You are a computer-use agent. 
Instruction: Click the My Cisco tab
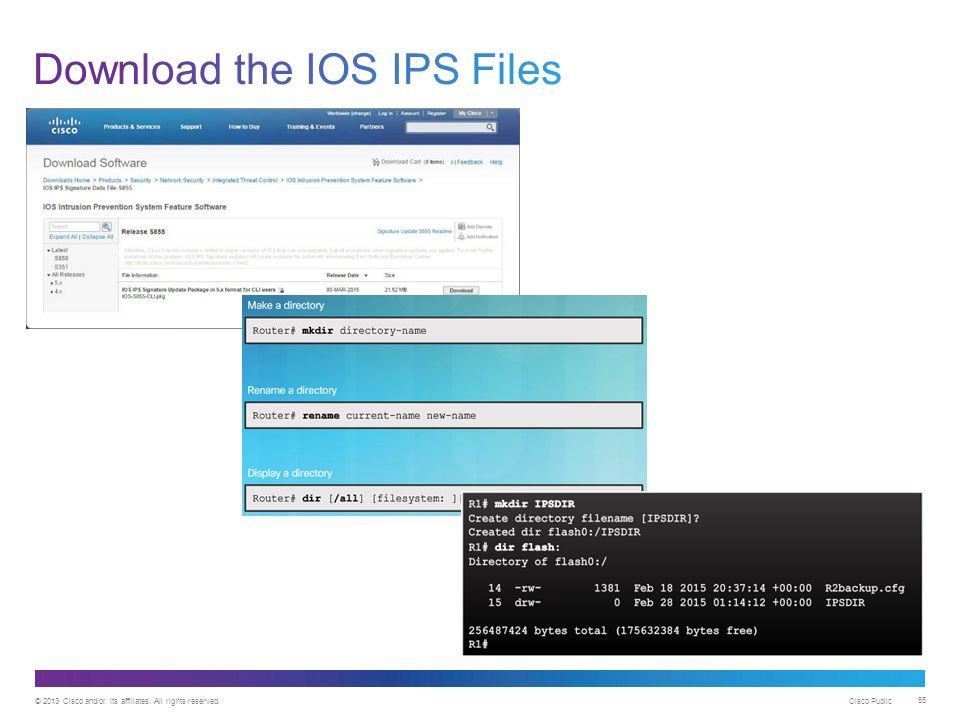tap(470, 113)
